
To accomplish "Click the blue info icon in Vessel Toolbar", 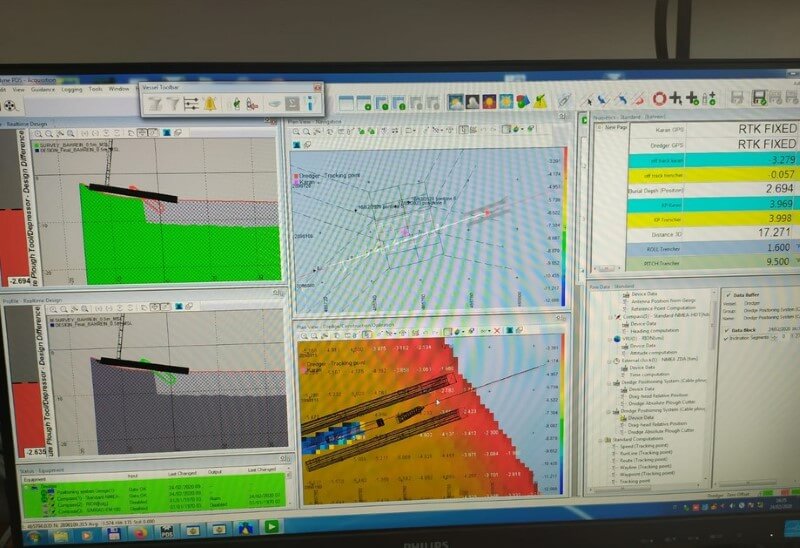I will tap(310, 103).
